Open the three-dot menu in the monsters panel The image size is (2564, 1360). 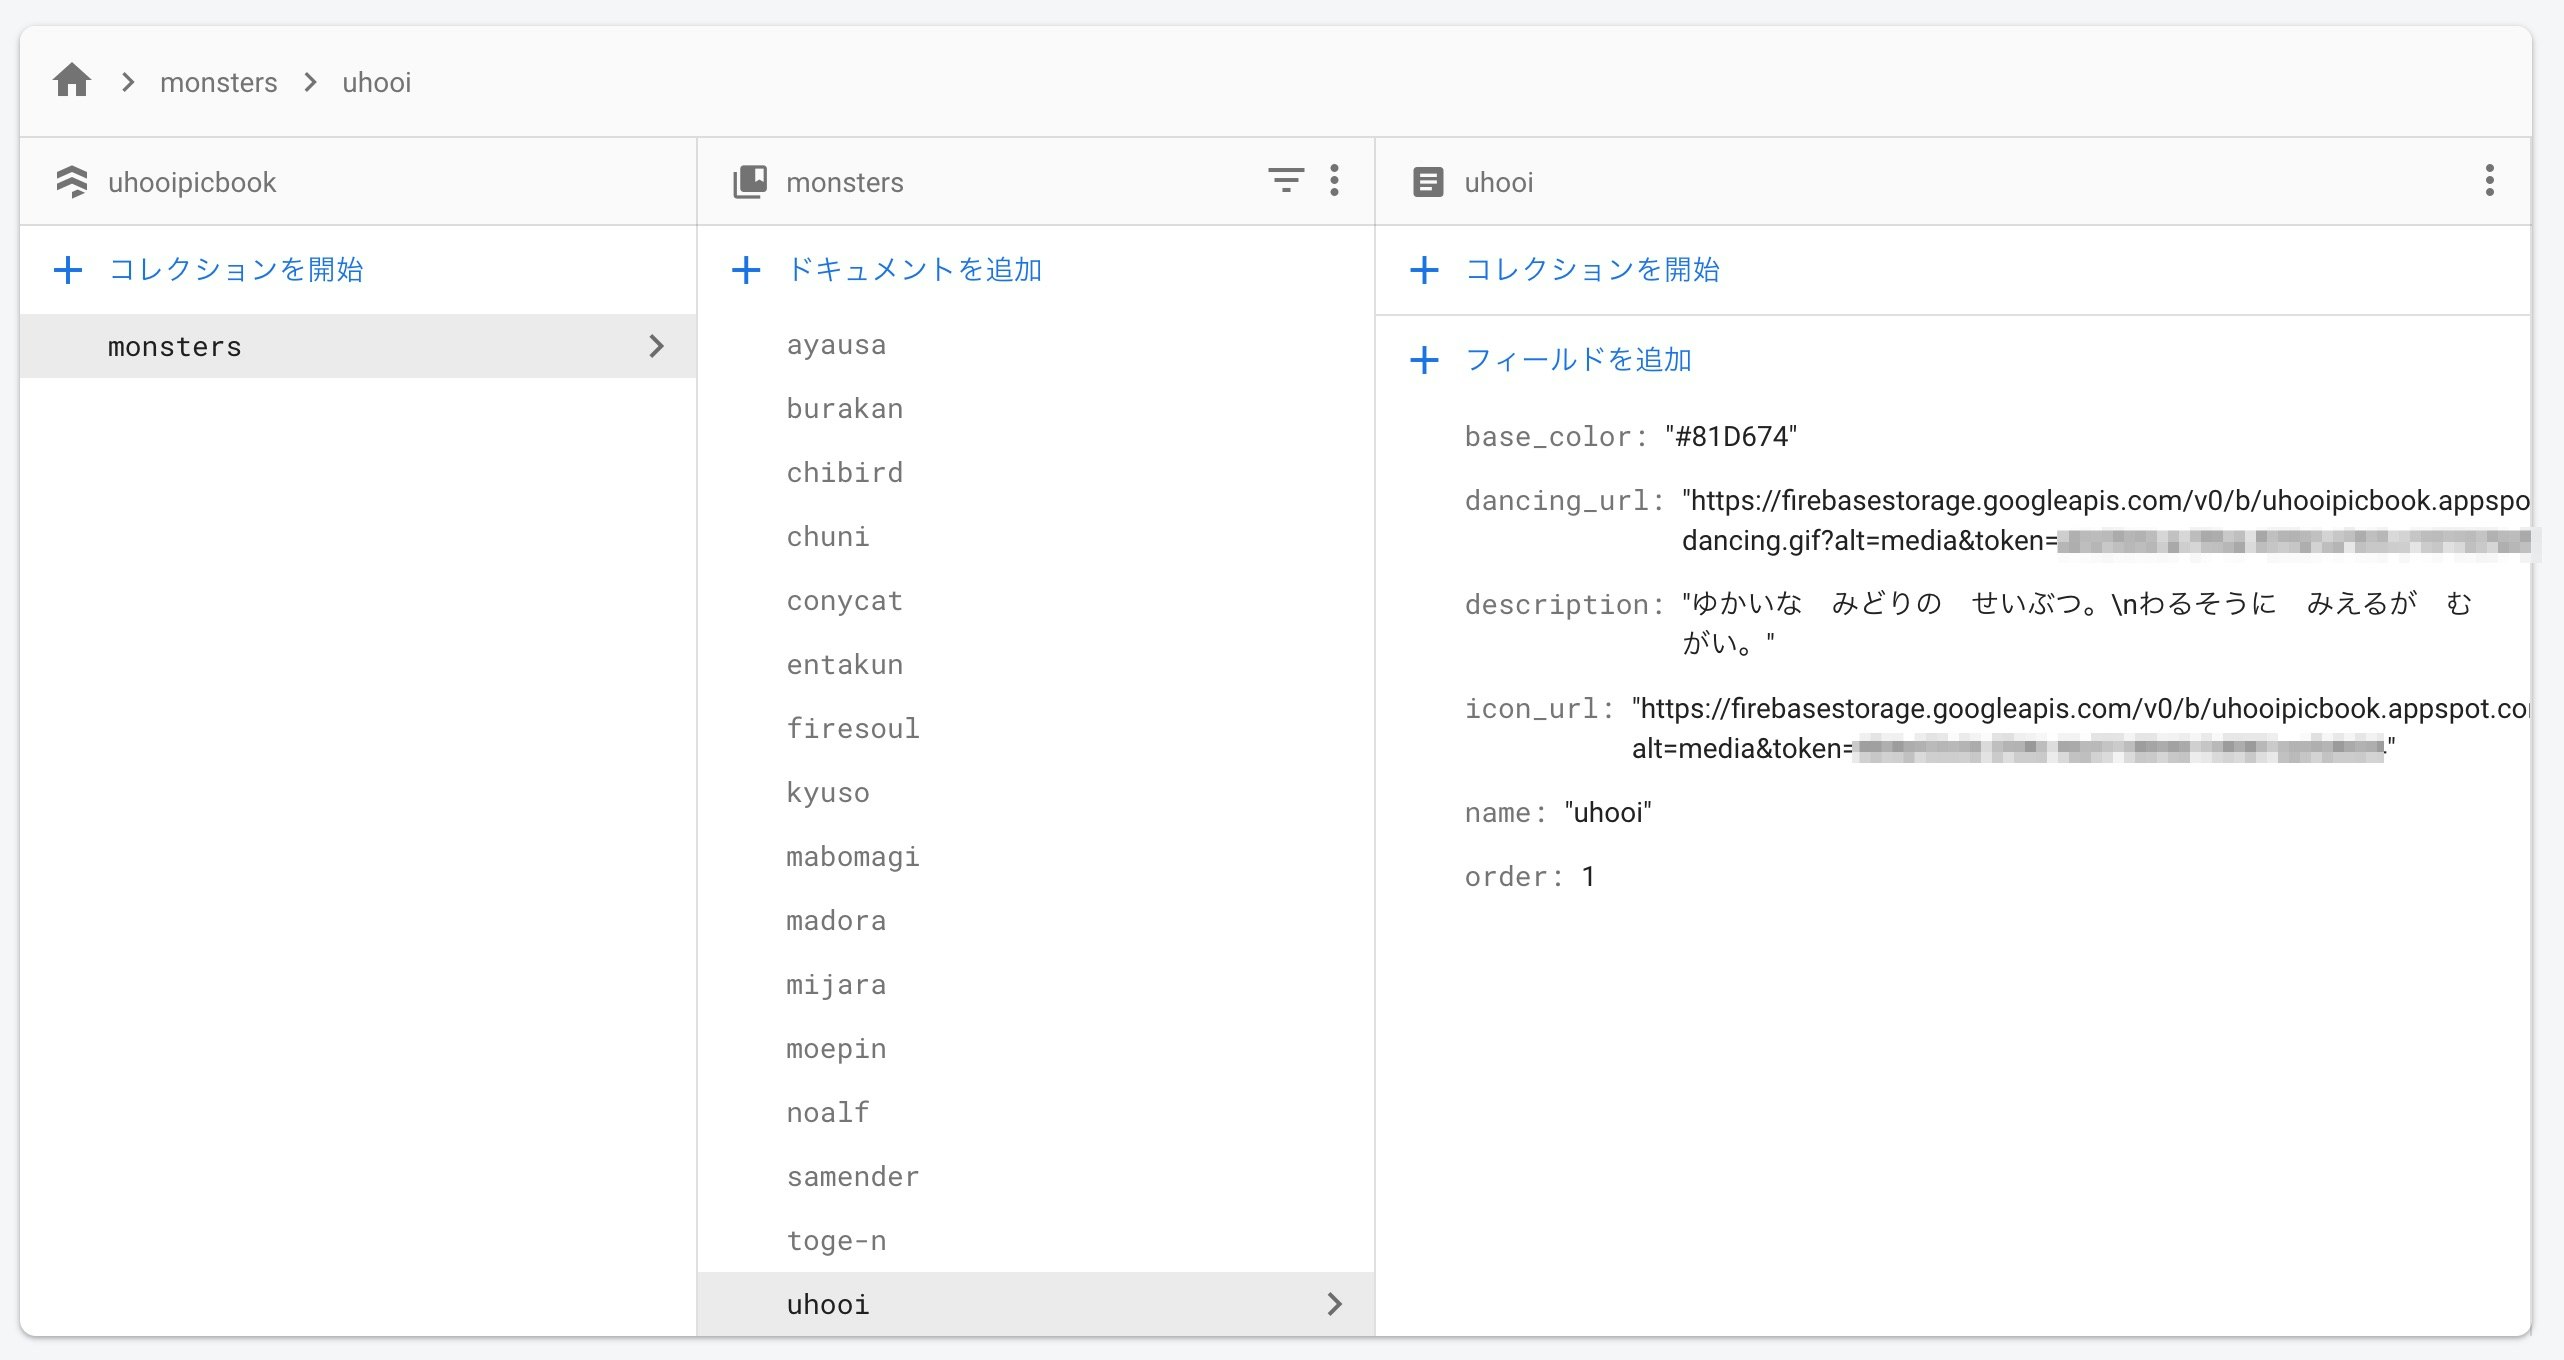(x=1334, y=181)
